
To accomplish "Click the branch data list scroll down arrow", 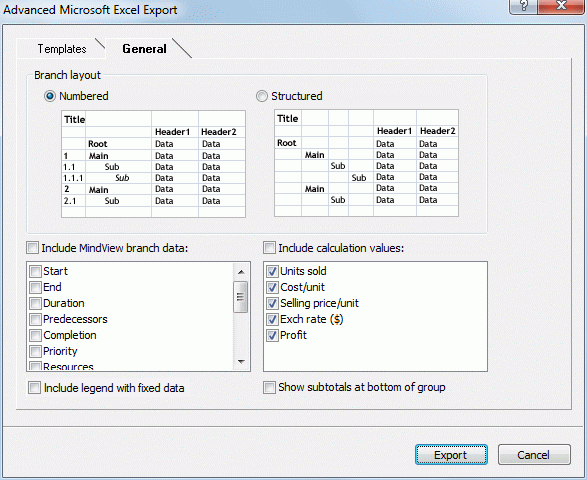I will coord(241,362).
